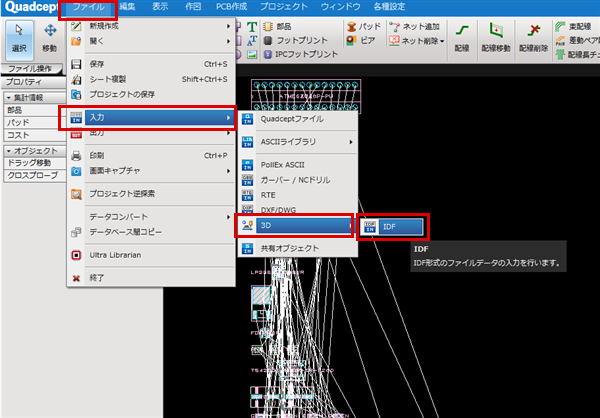
Task: Choose DXF/DWG import option
Action: tap(297, 210)
